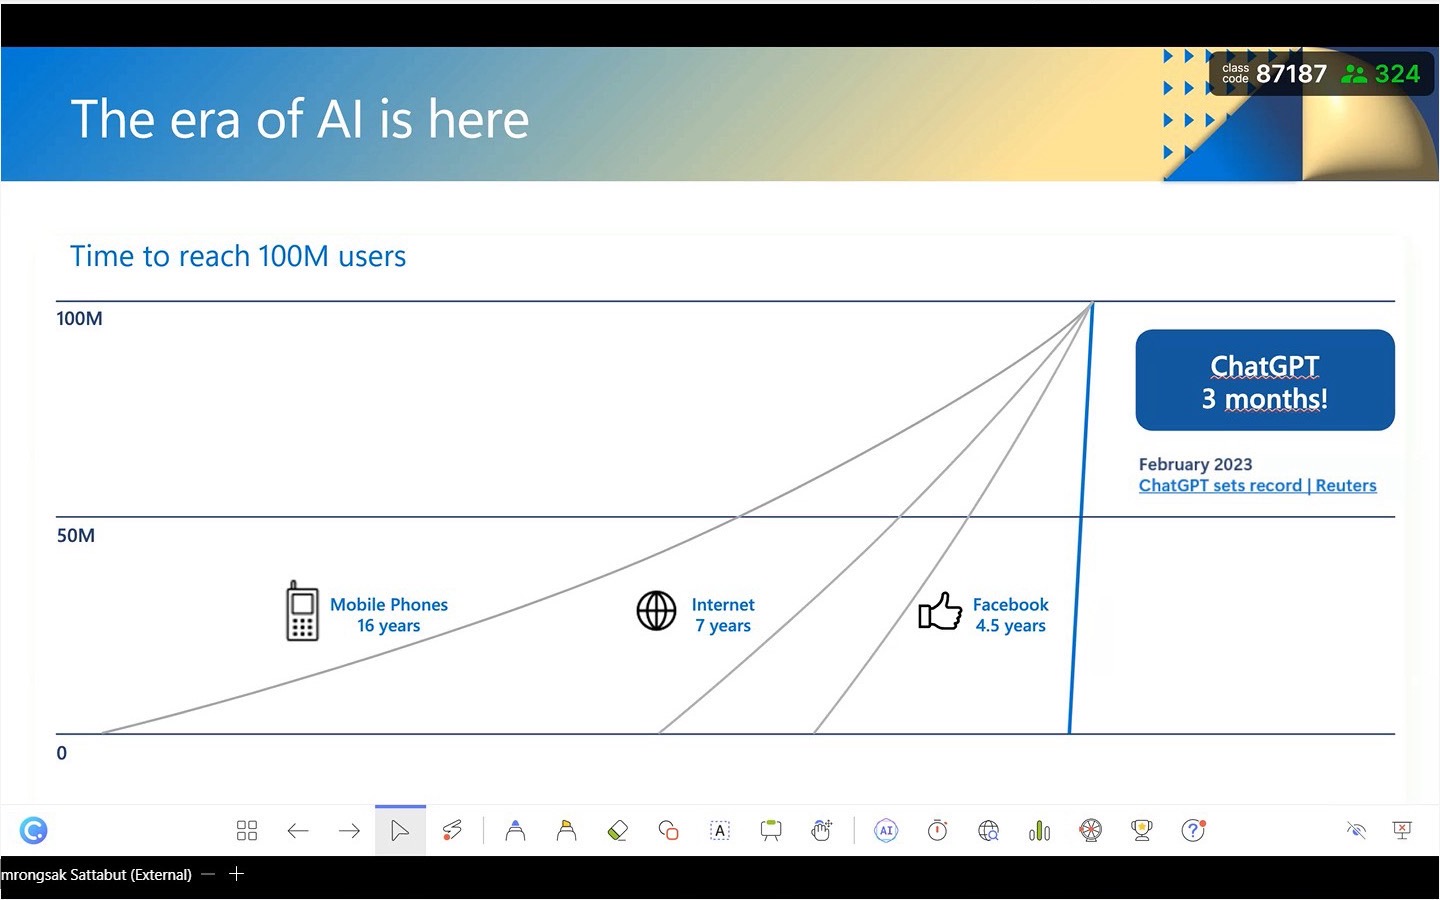Launch the AI quiz generator
The height and width of the screenshot is (900, 1440).
(x=886, y=830)
